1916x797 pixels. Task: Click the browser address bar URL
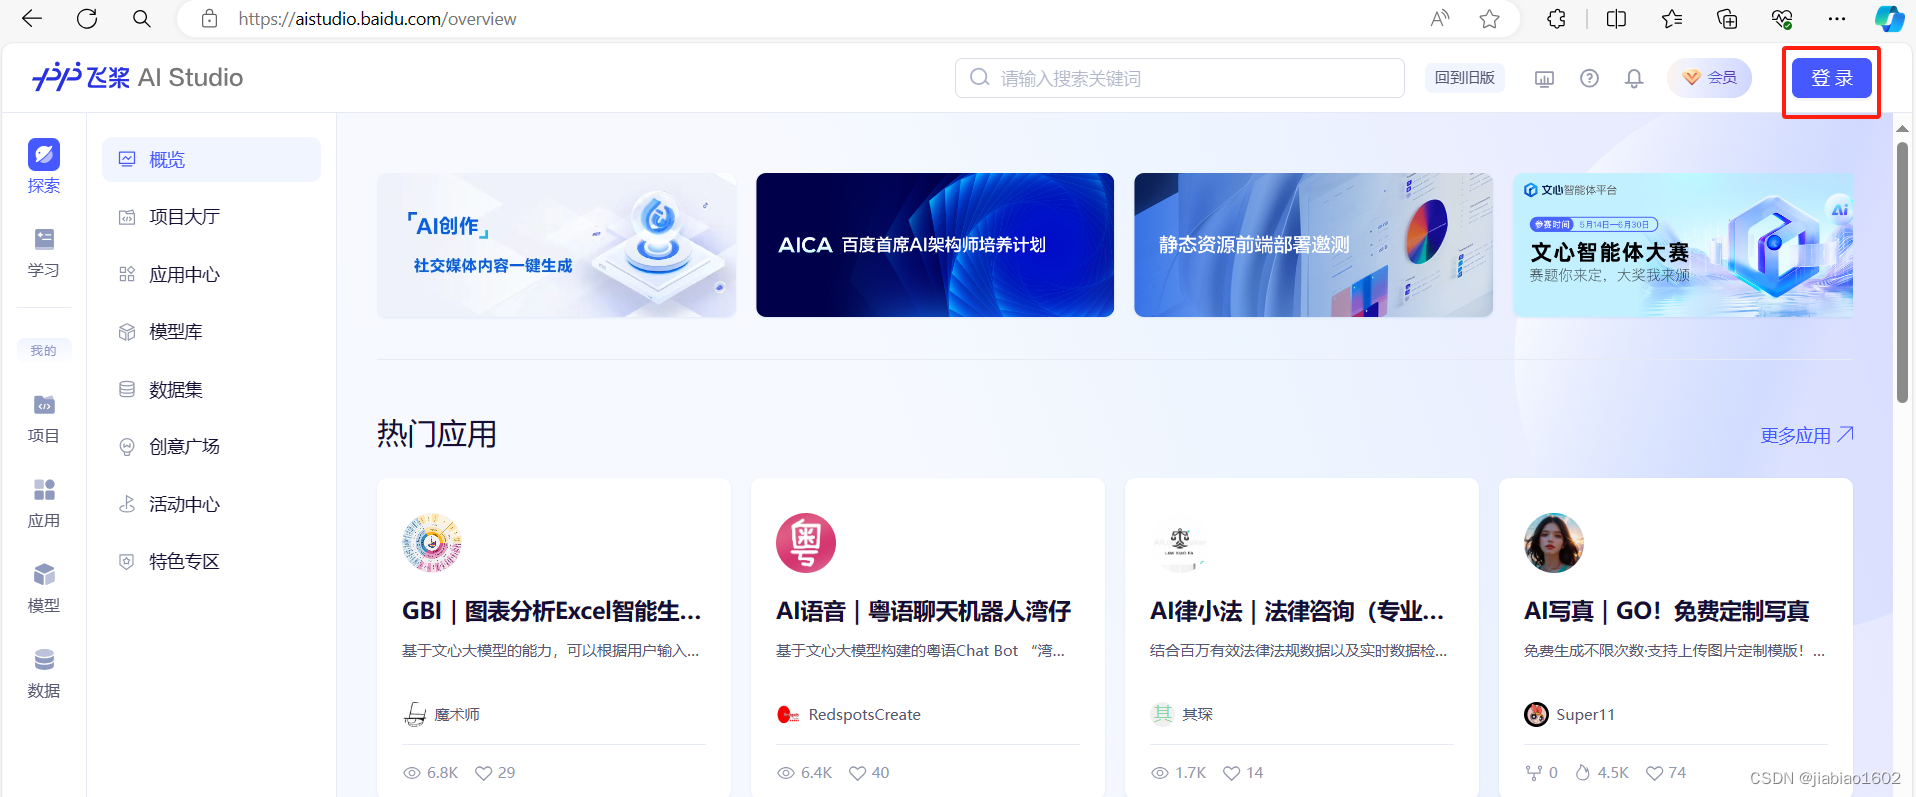coord(378,19)
